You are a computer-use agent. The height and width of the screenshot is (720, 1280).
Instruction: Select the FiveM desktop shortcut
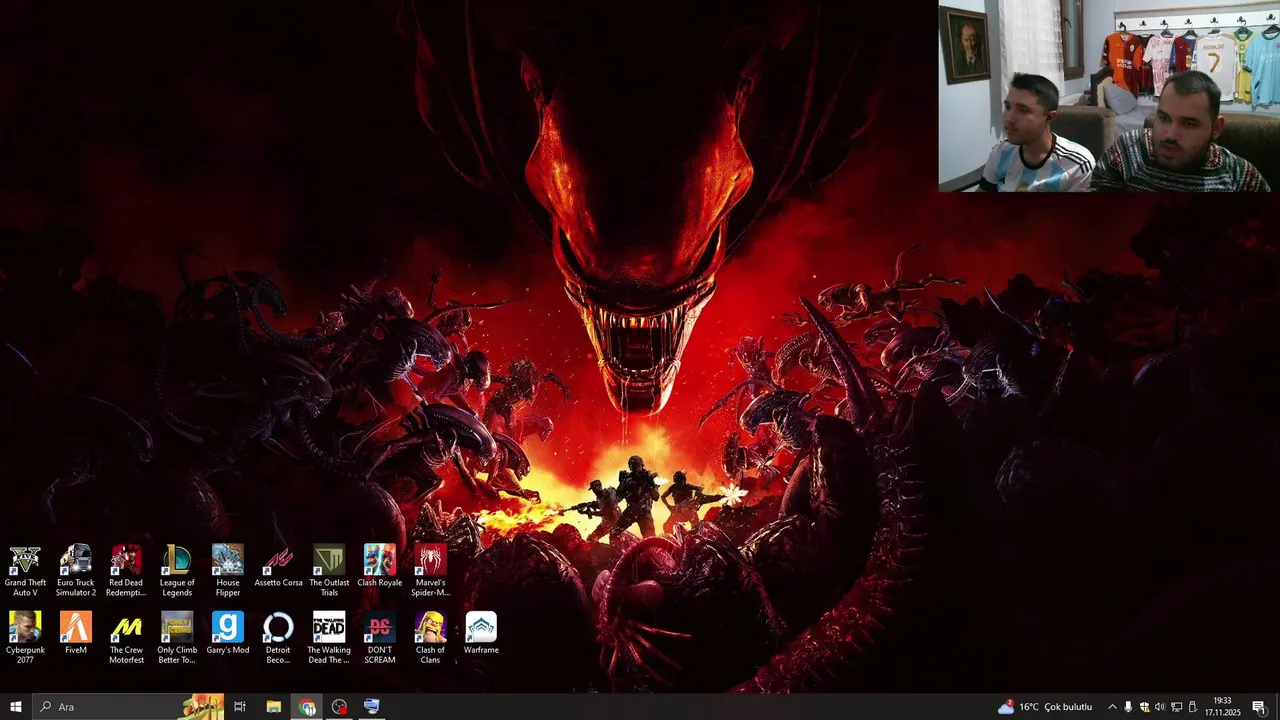click(x=76, y=633)
